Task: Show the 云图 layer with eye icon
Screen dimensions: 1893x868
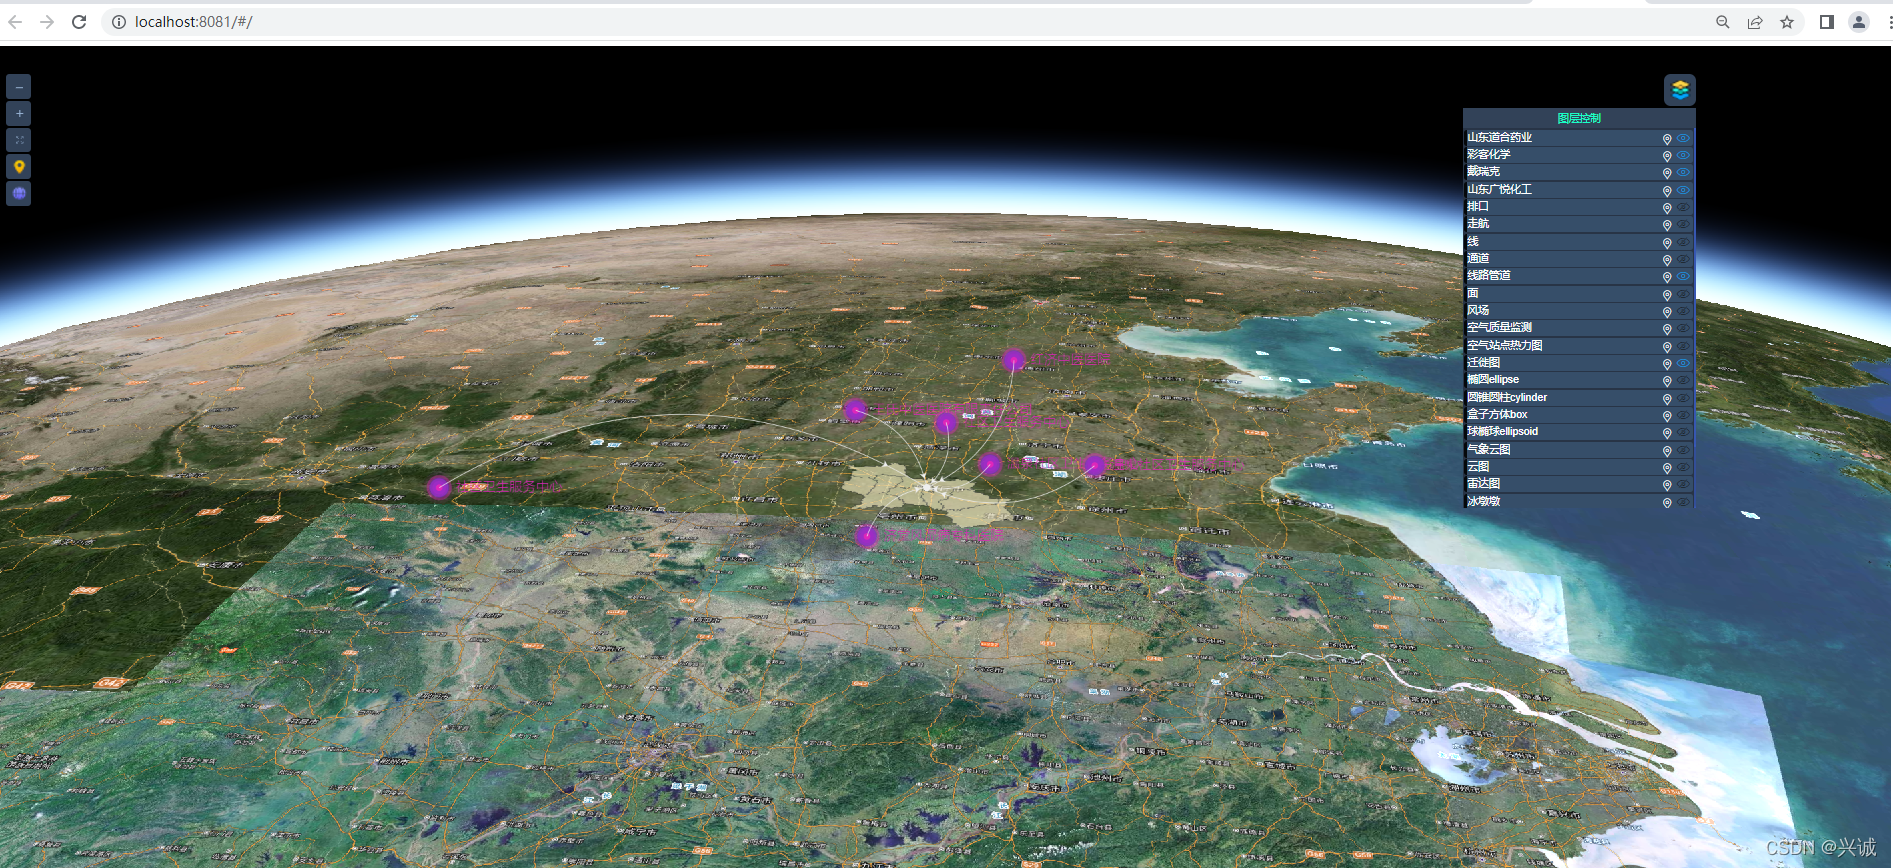Action: tap(1684, 467)
